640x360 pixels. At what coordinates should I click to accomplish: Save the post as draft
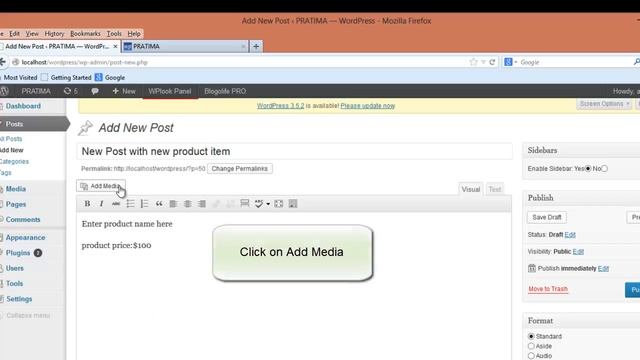coord(547,217)
